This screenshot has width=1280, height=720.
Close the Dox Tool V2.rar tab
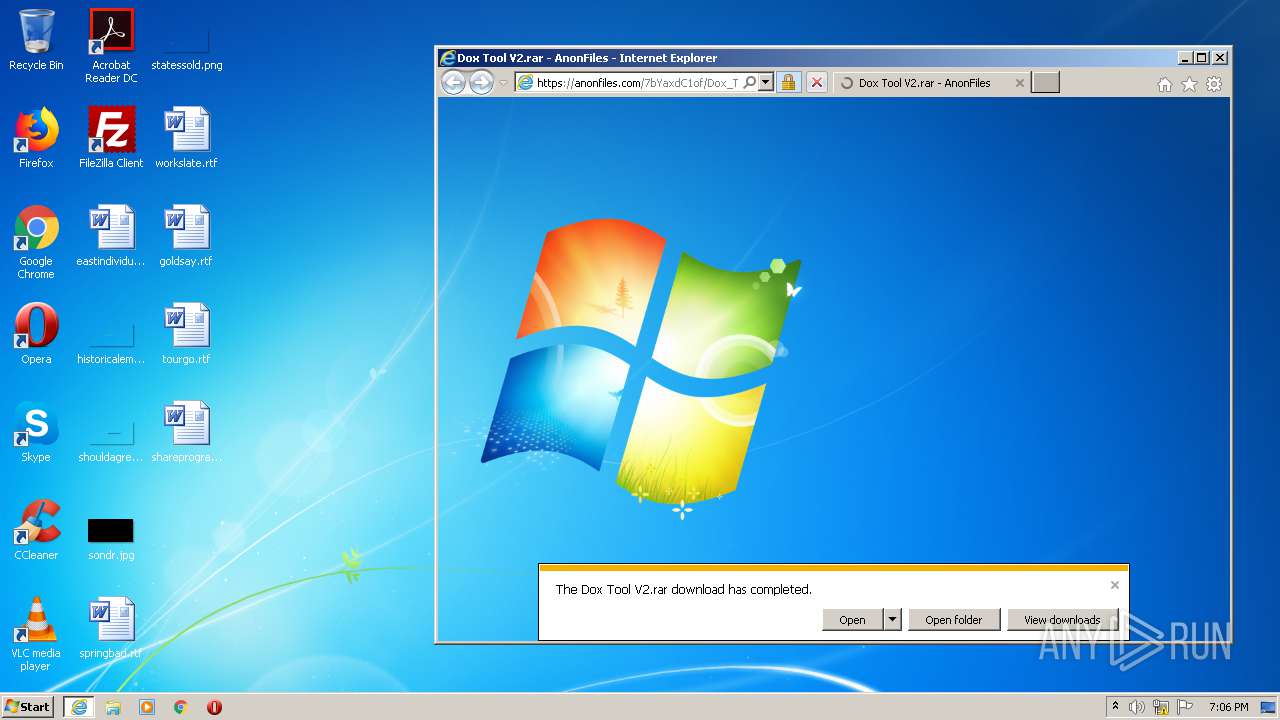tap(1020, 83)
